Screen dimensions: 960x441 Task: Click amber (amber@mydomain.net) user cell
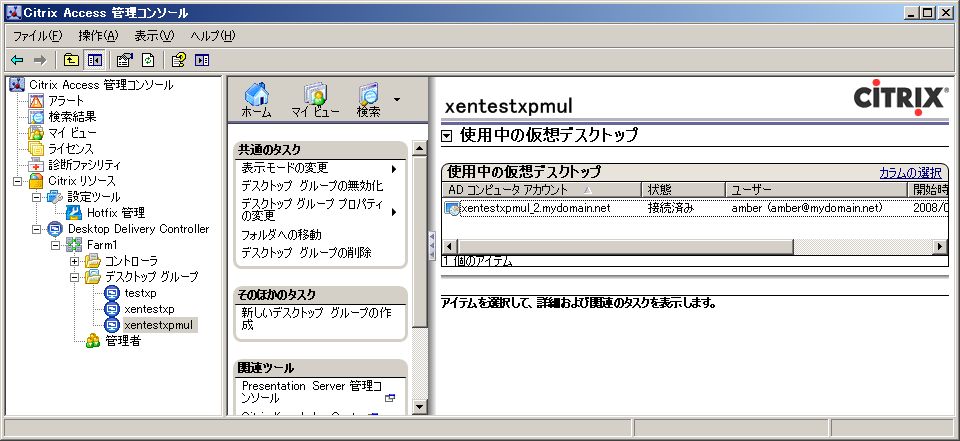(x=806, y=208)
